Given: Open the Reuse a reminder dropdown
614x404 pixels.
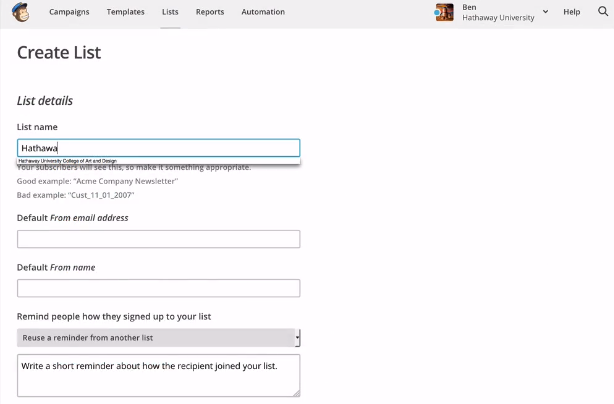Looking at the screenshot, I should pos(158,338).
